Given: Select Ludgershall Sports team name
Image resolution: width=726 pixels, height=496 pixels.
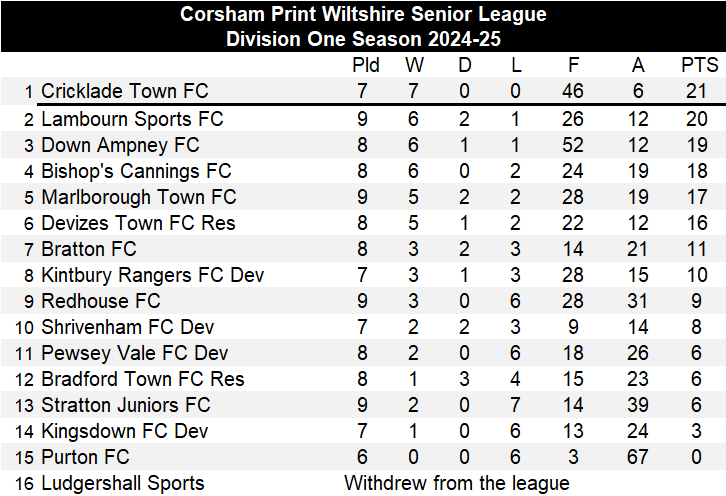Looking at the screenshot, I should point(122,484).
